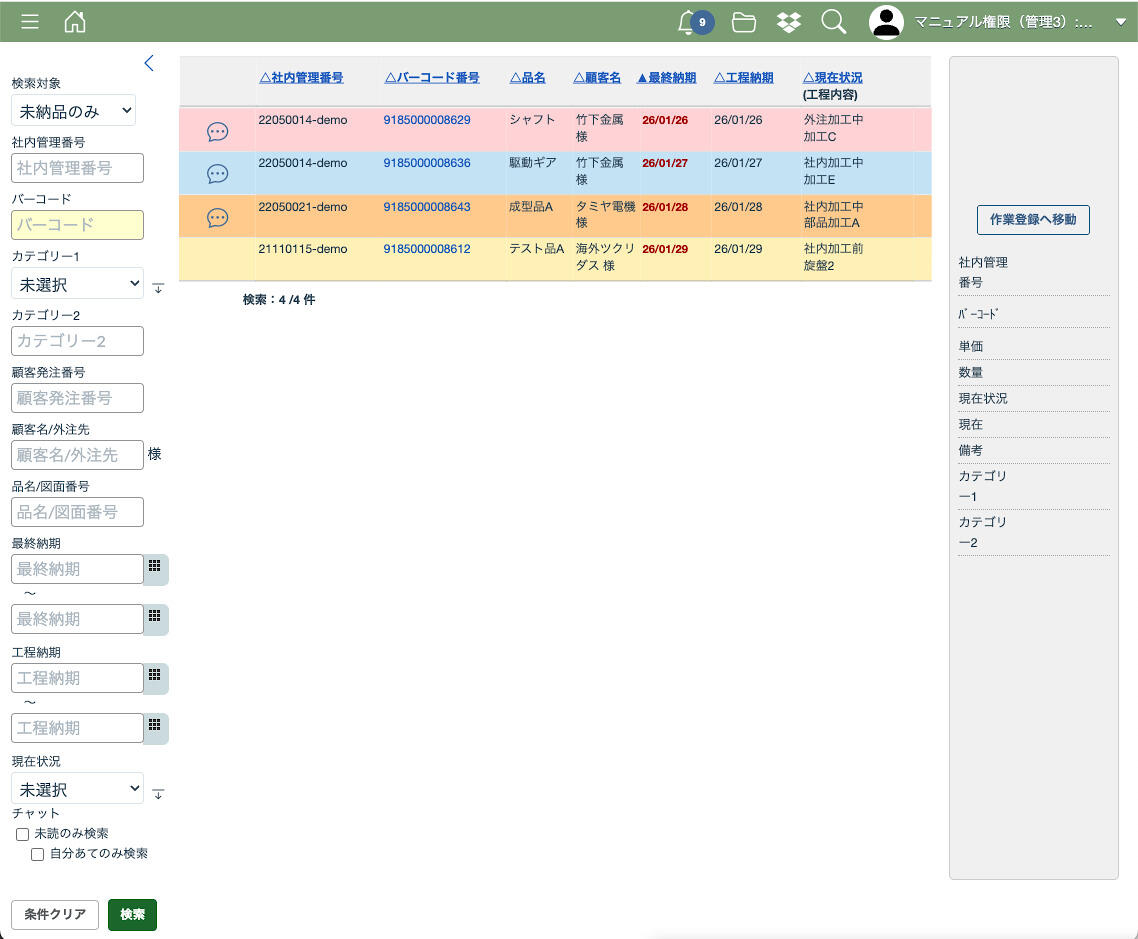
Task: Tick 自分あてのみ検索 checkbox
Action: 38,854
